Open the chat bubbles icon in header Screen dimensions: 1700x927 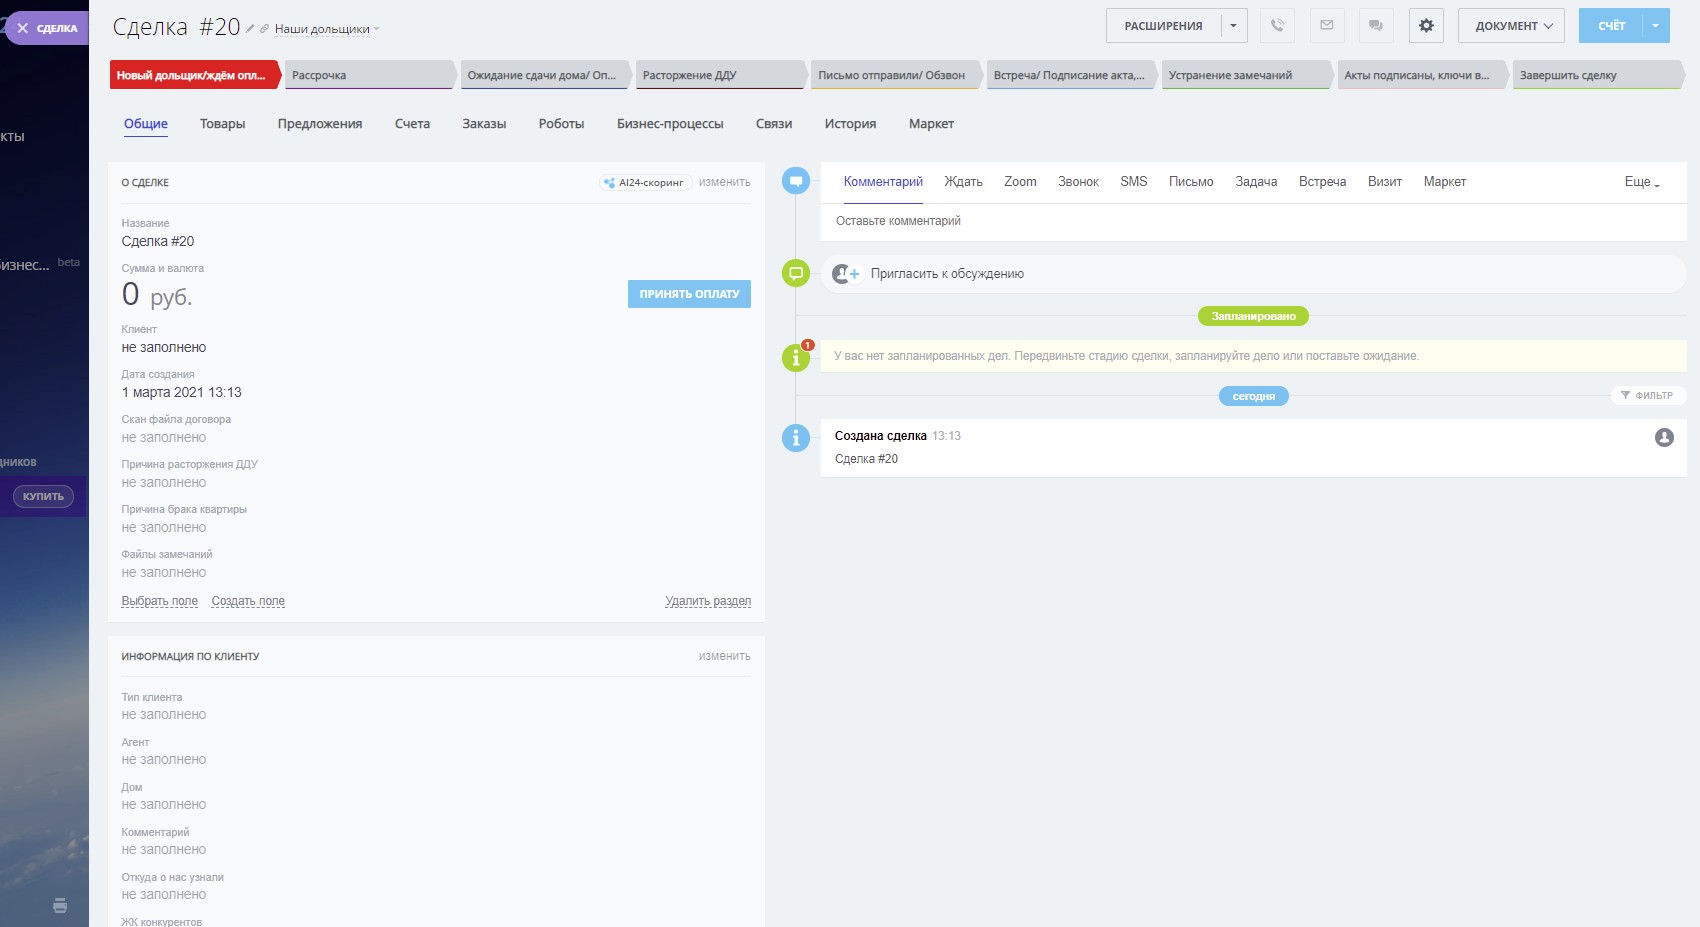pos(1376,26)
